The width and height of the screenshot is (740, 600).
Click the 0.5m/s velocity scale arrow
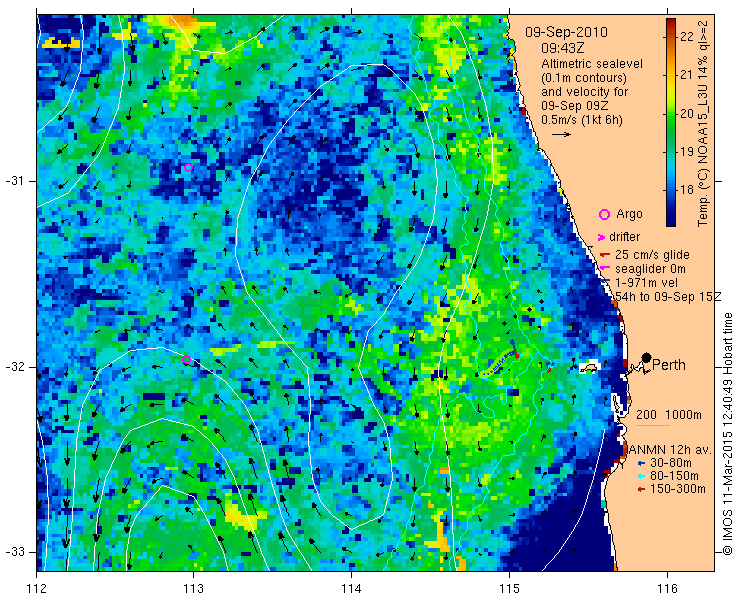pos(562,135)
